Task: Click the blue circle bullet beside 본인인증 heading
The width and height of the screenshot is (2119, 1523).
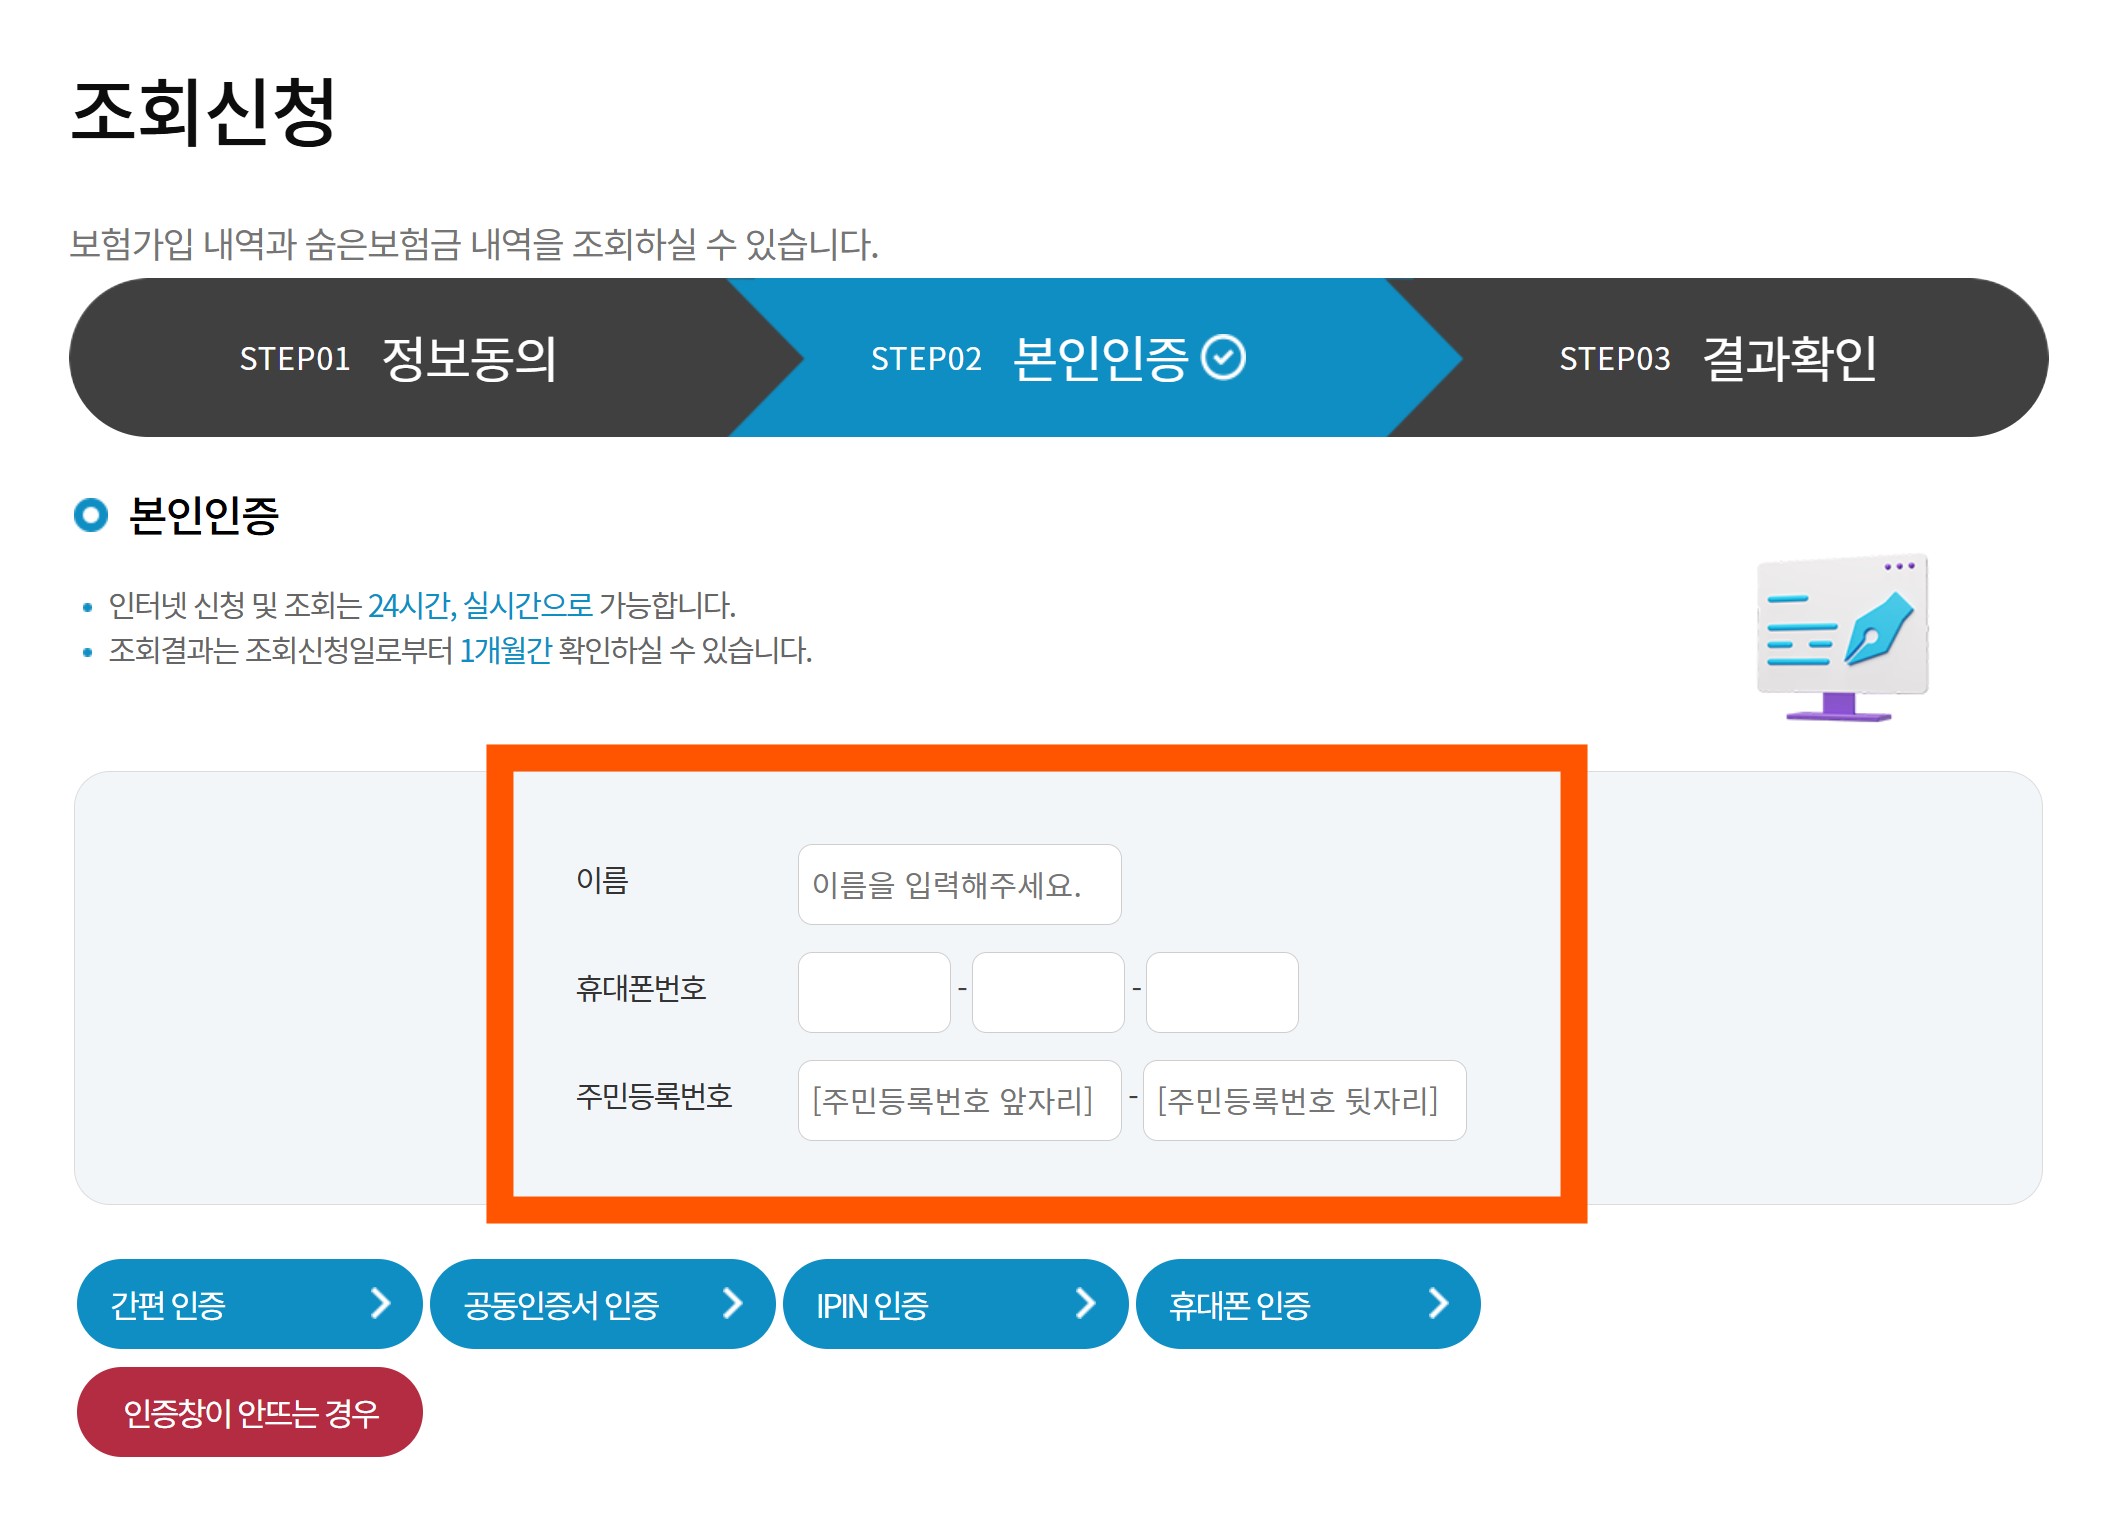Action: (91, 515)
